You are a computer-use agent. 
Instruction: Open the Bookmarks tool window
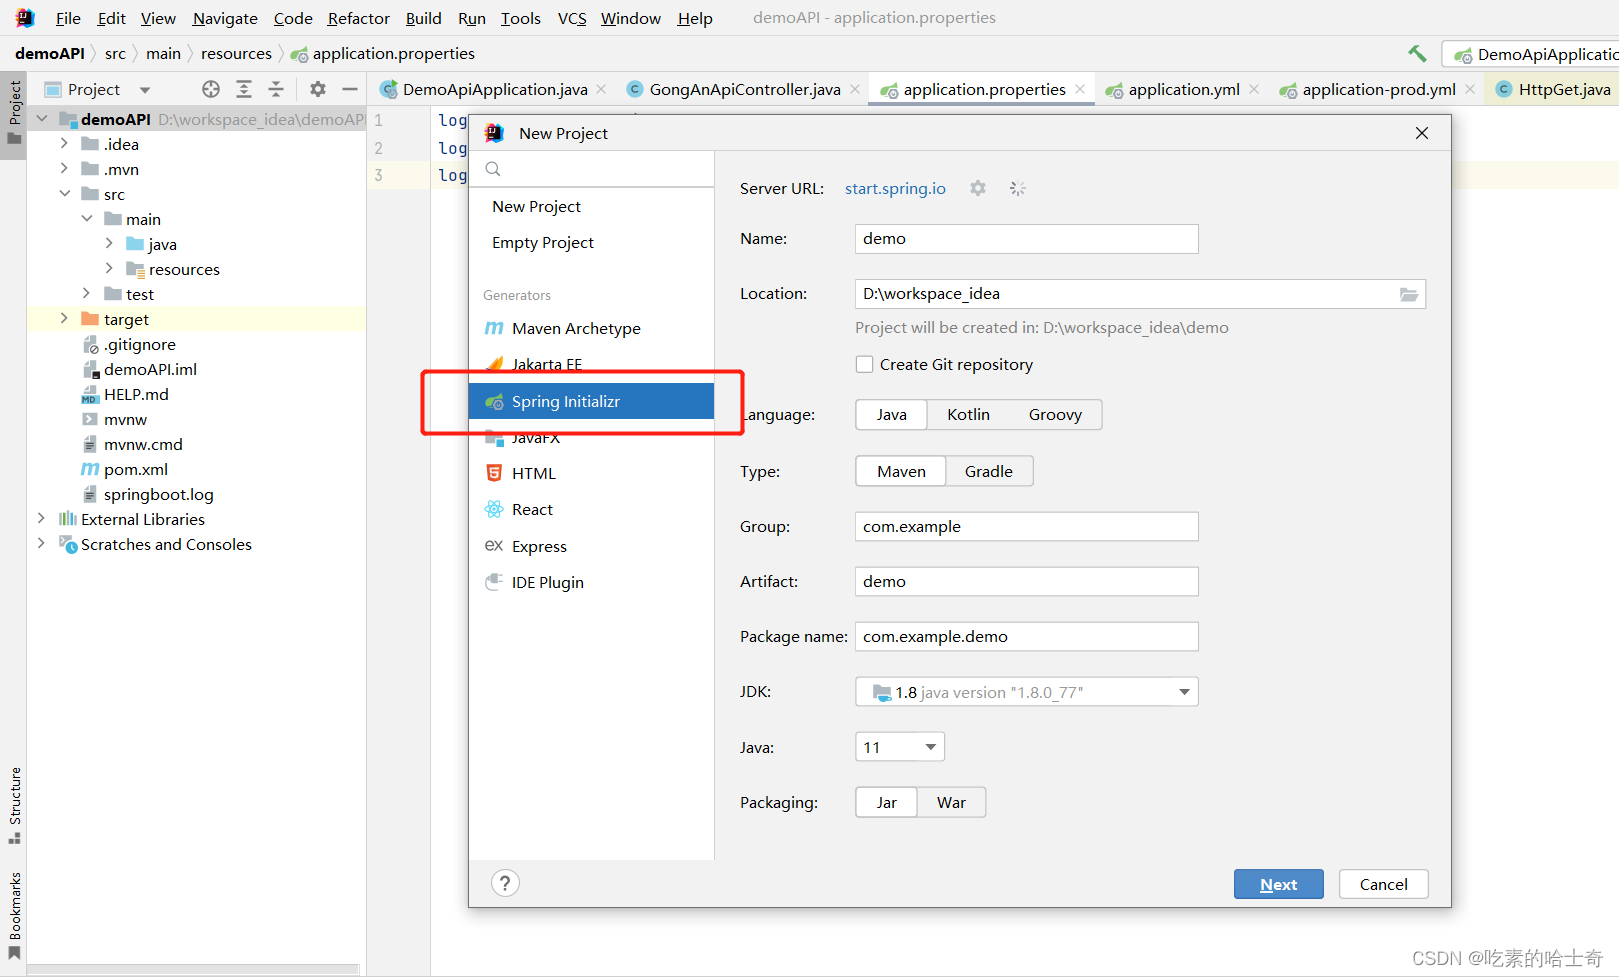(14, 915)
